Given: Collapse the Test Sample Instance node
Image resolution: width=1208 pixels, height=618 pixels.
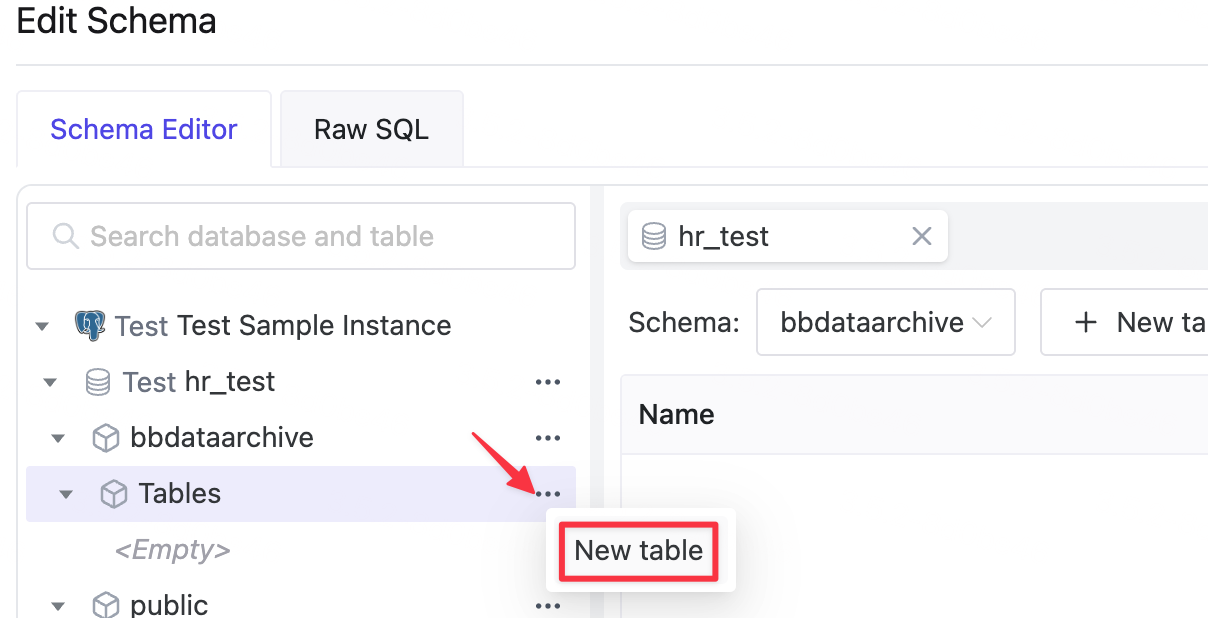Looking at the screenshot, I should coord(41,326).
